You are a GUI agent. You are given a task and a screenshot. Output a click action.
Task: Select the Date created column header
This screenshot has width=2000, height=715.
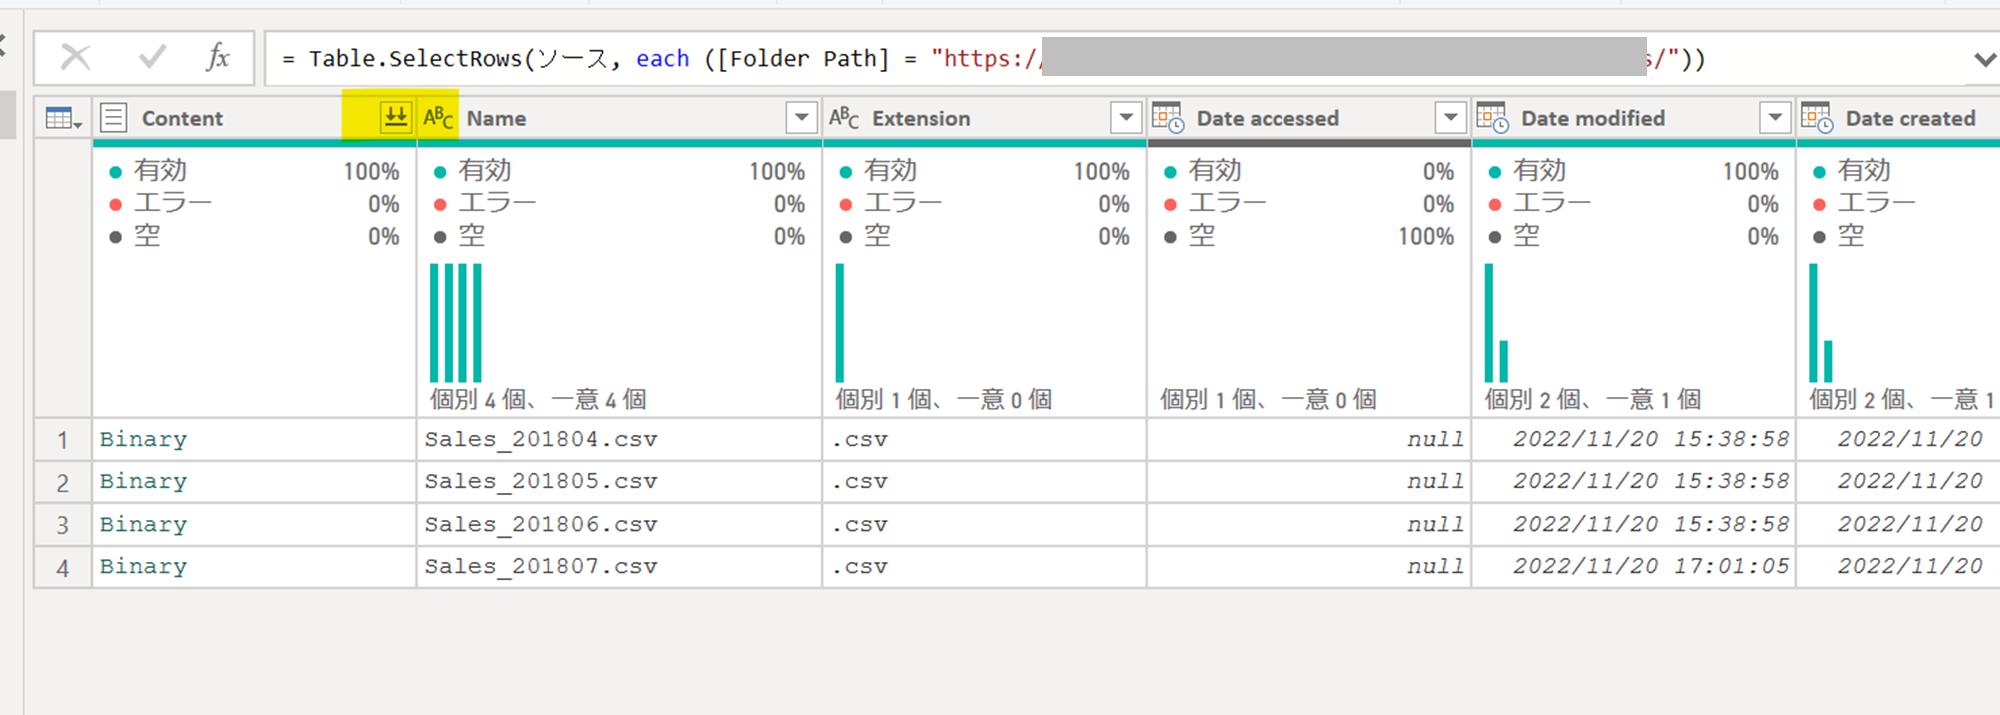click(1900, 118)
